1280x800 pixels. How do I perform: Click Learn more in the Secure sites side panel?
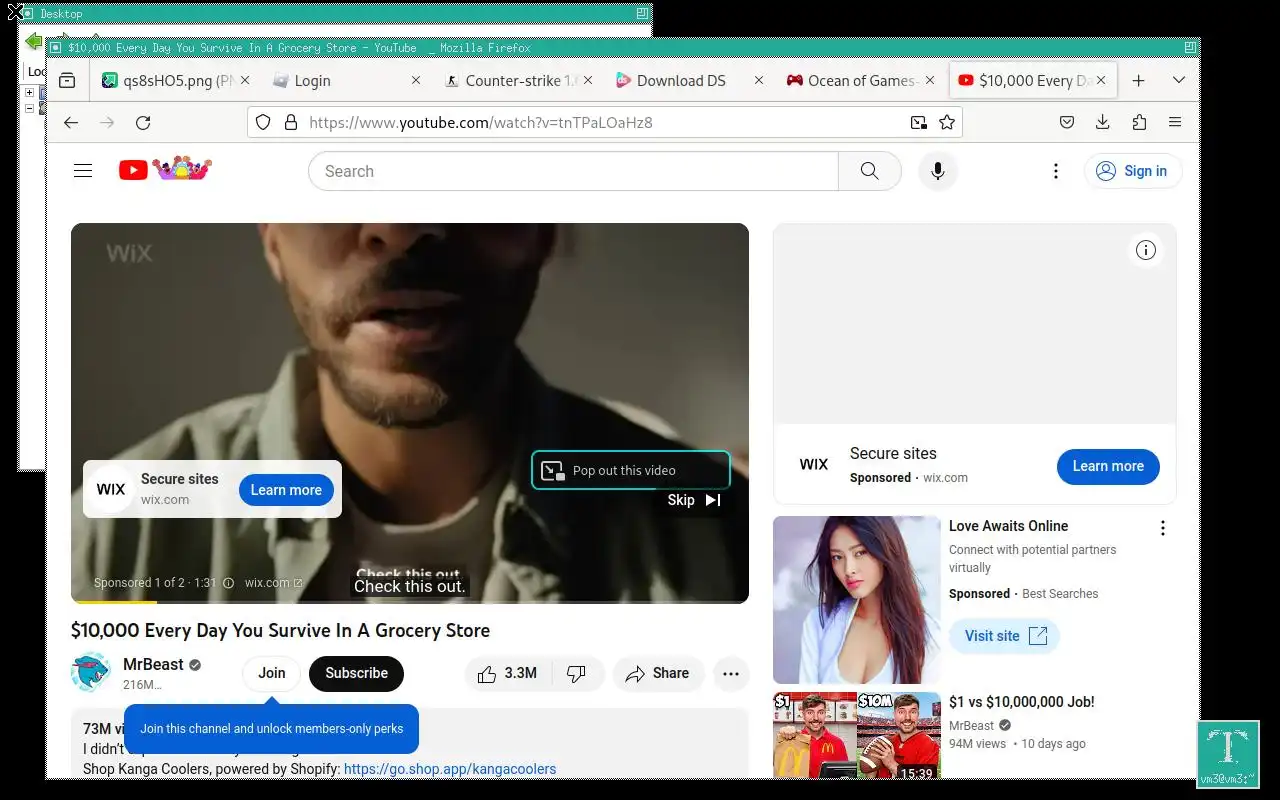pos(1108,466)
